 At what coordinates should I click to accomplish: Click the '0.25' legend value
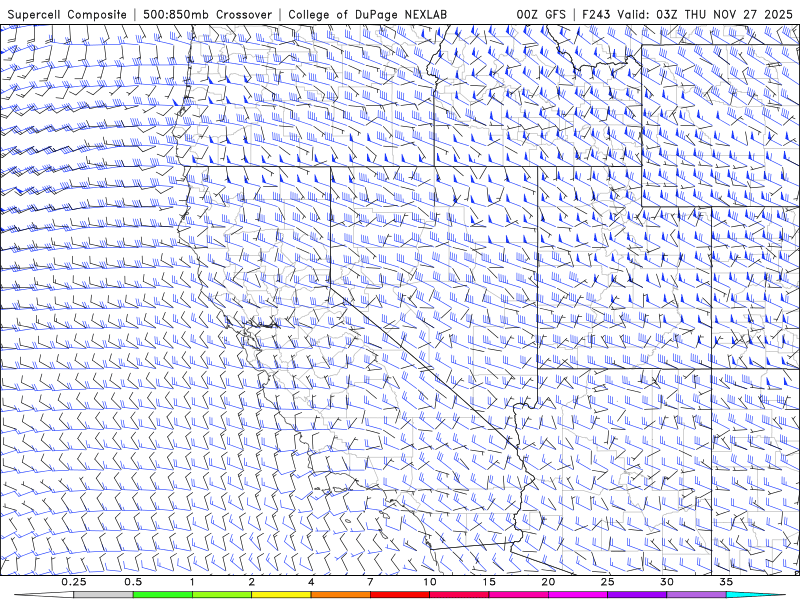[73, 582]
